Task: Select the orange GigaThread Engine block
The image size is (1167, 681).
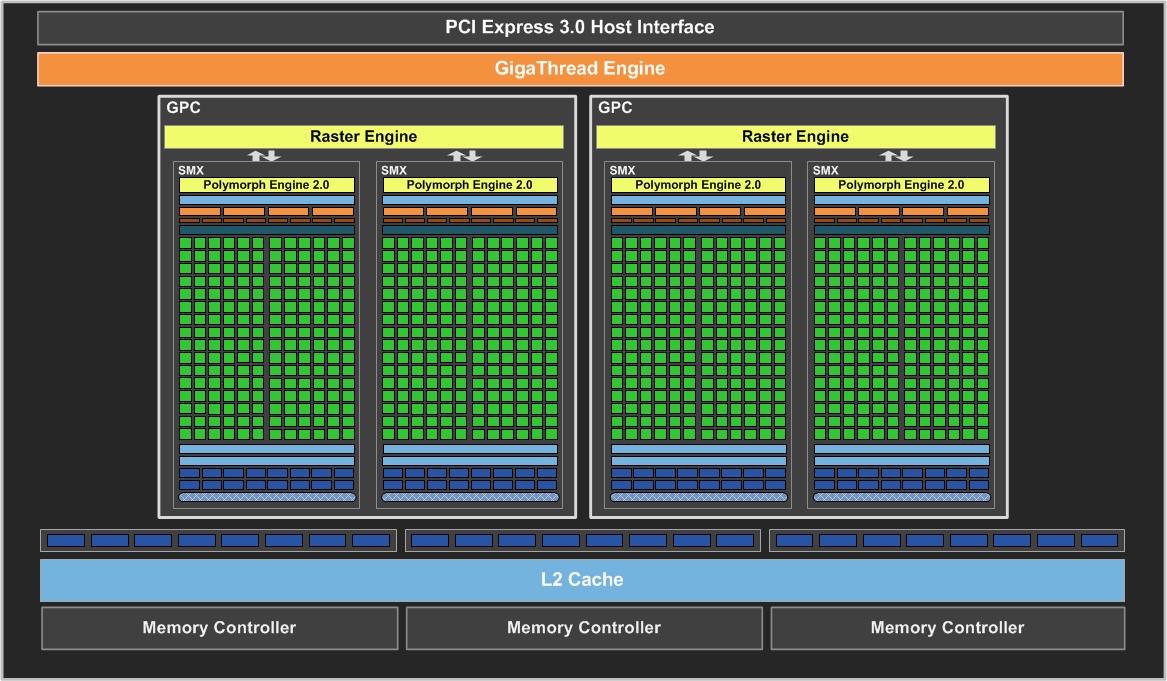Action: 580,68
